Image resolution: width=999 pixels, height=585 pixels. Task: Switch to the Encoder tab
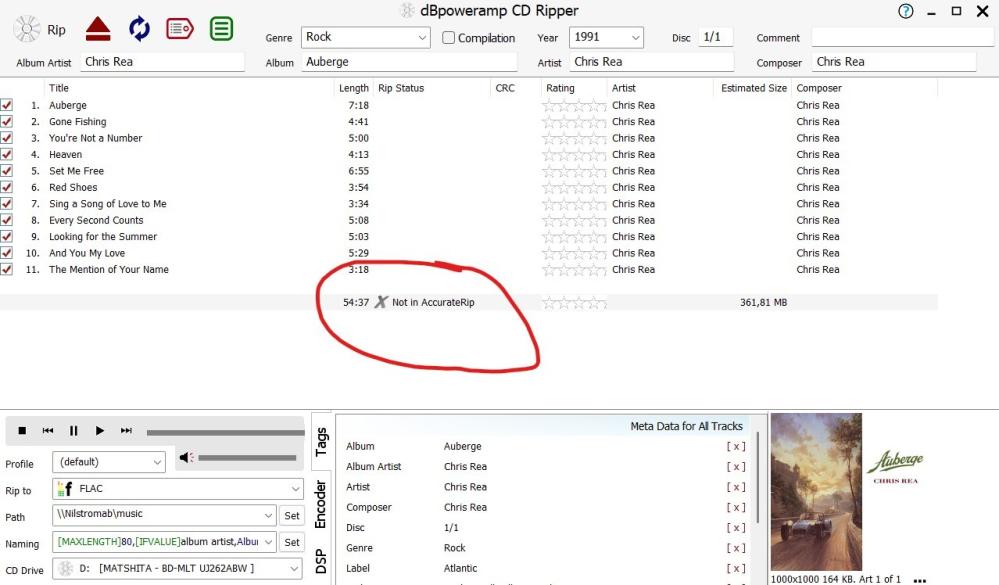[321, 504]
